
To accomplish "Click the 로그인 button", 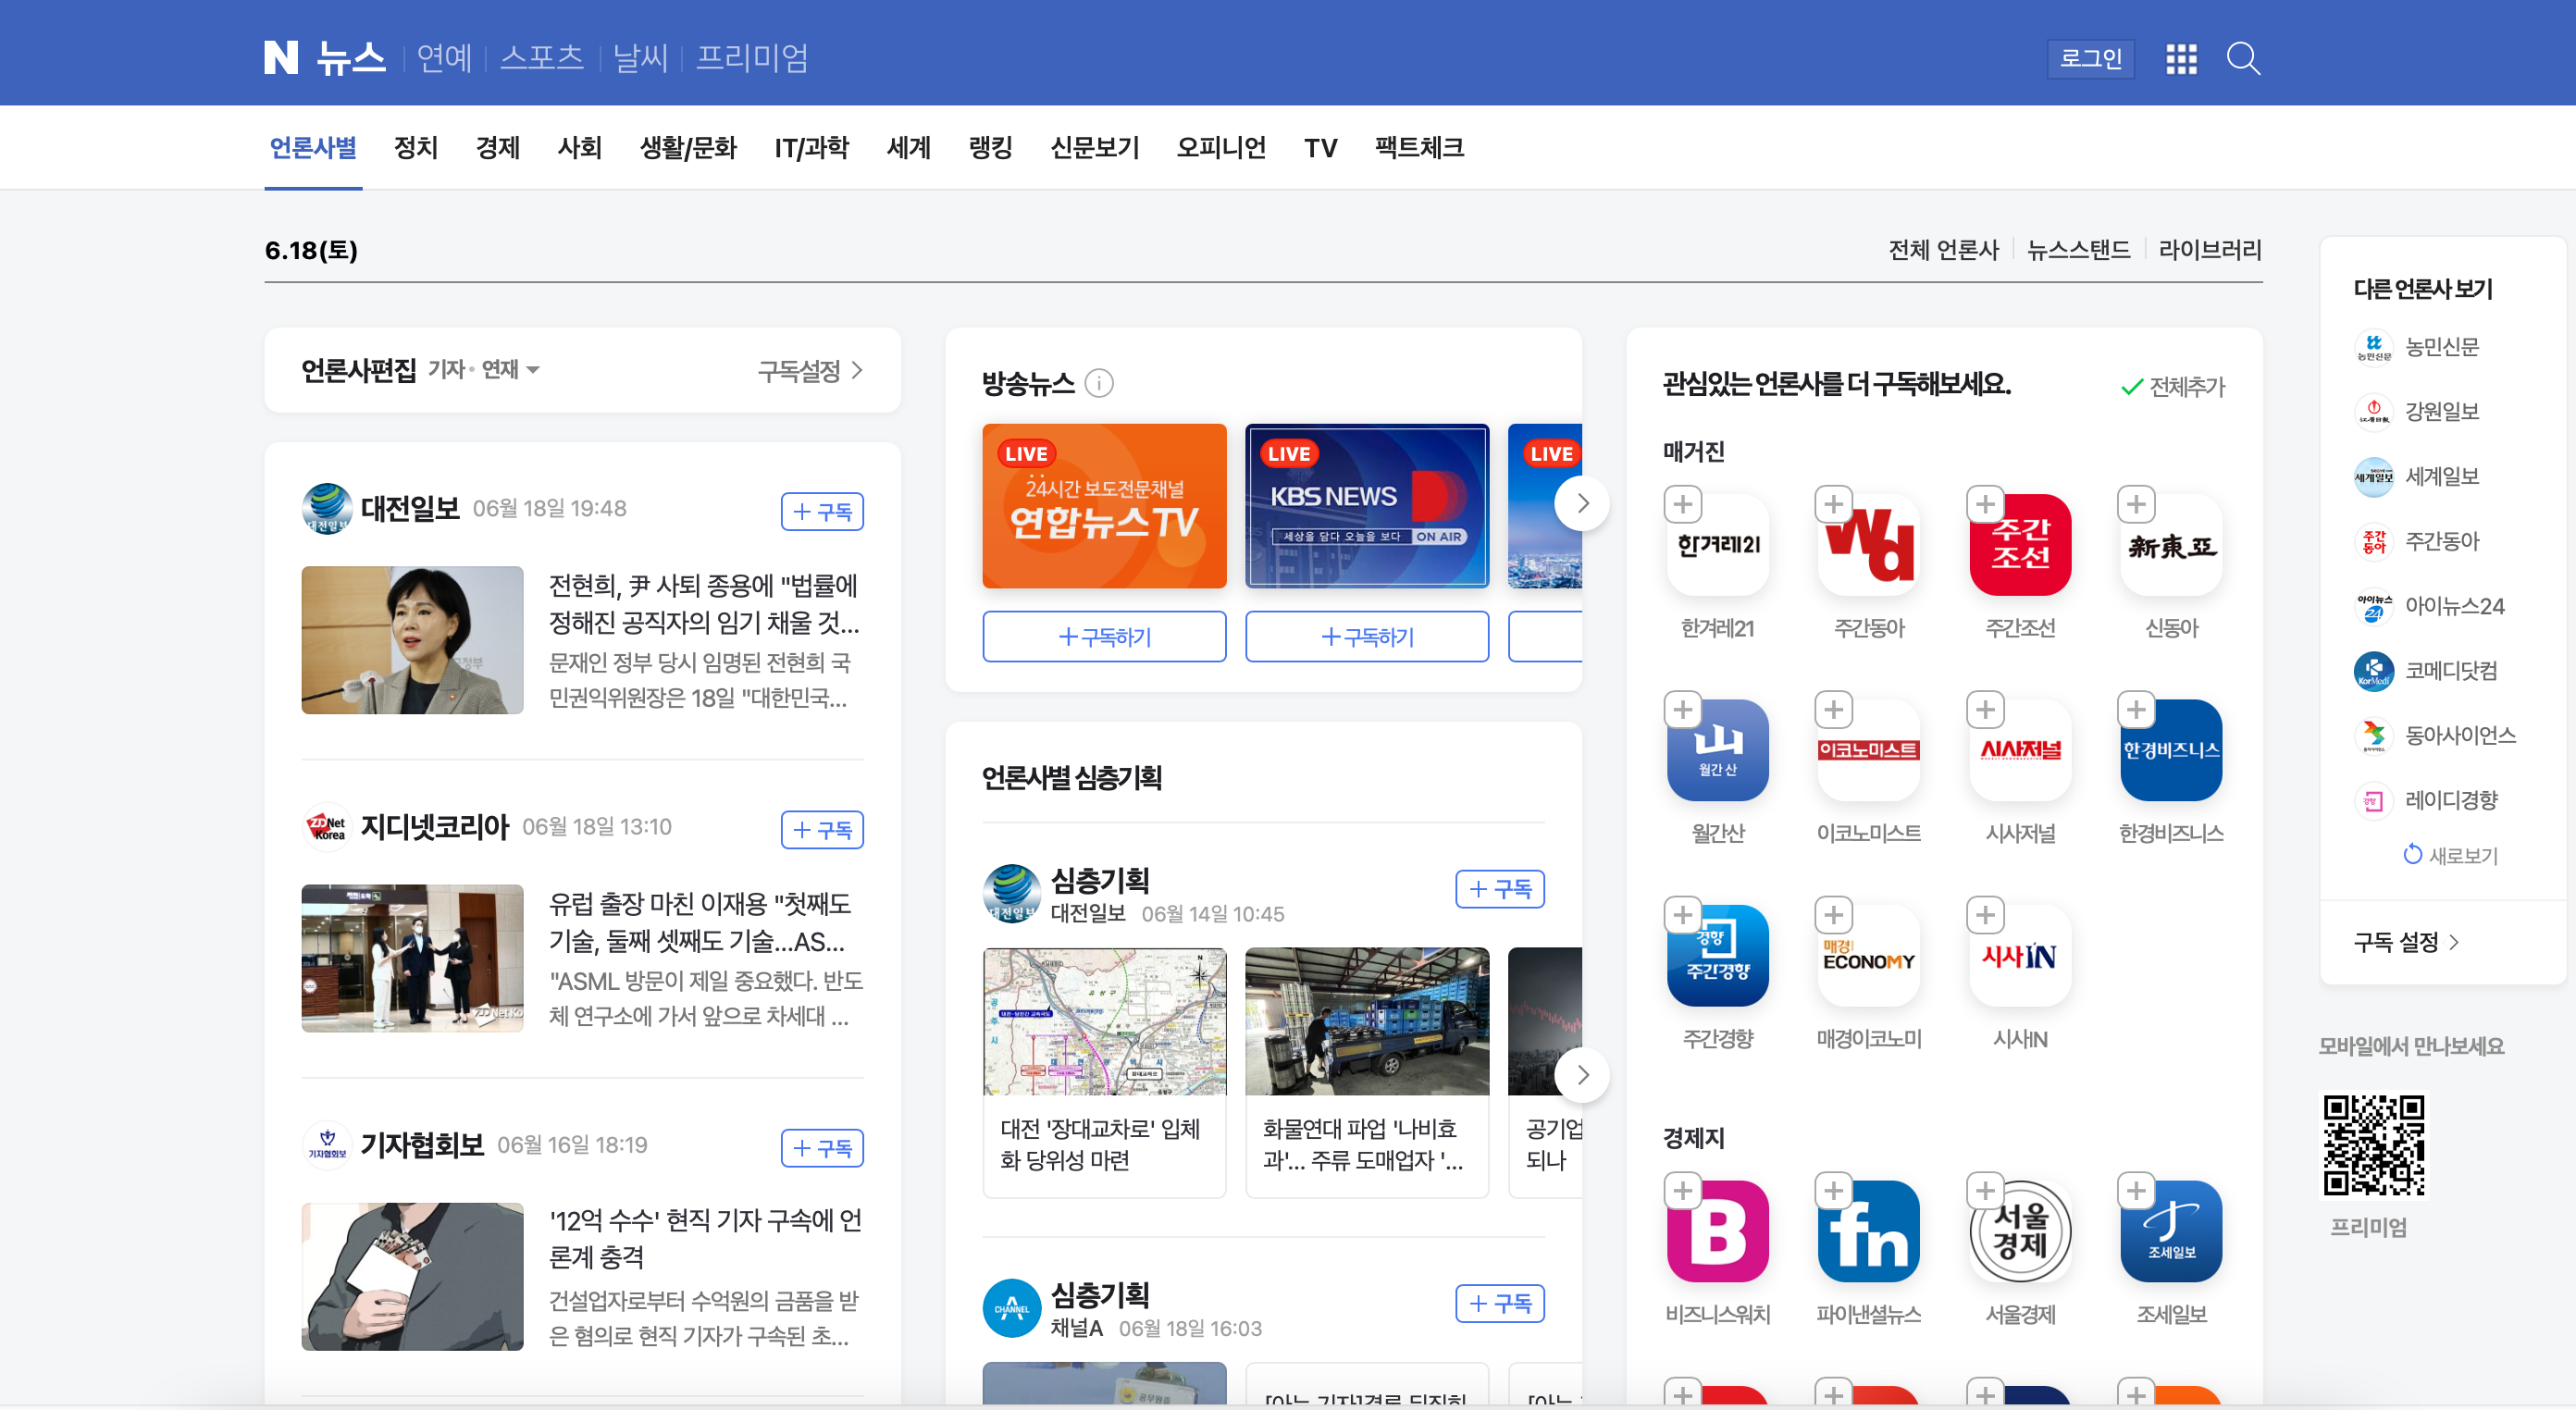I will (2090, 59).
